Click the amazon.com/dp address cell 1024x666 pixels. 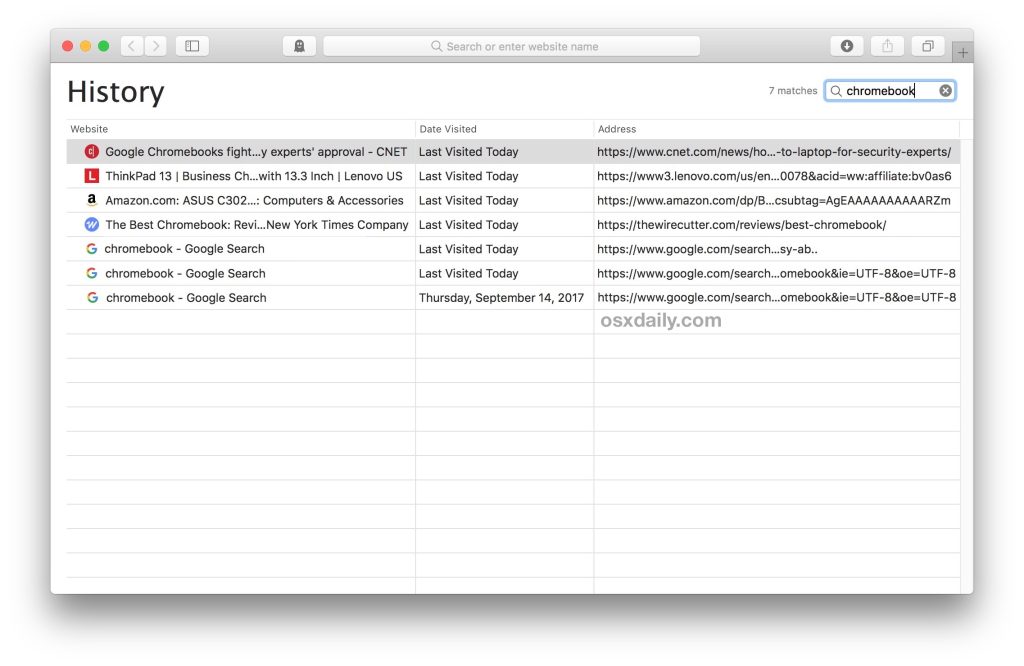pos(774,200)
